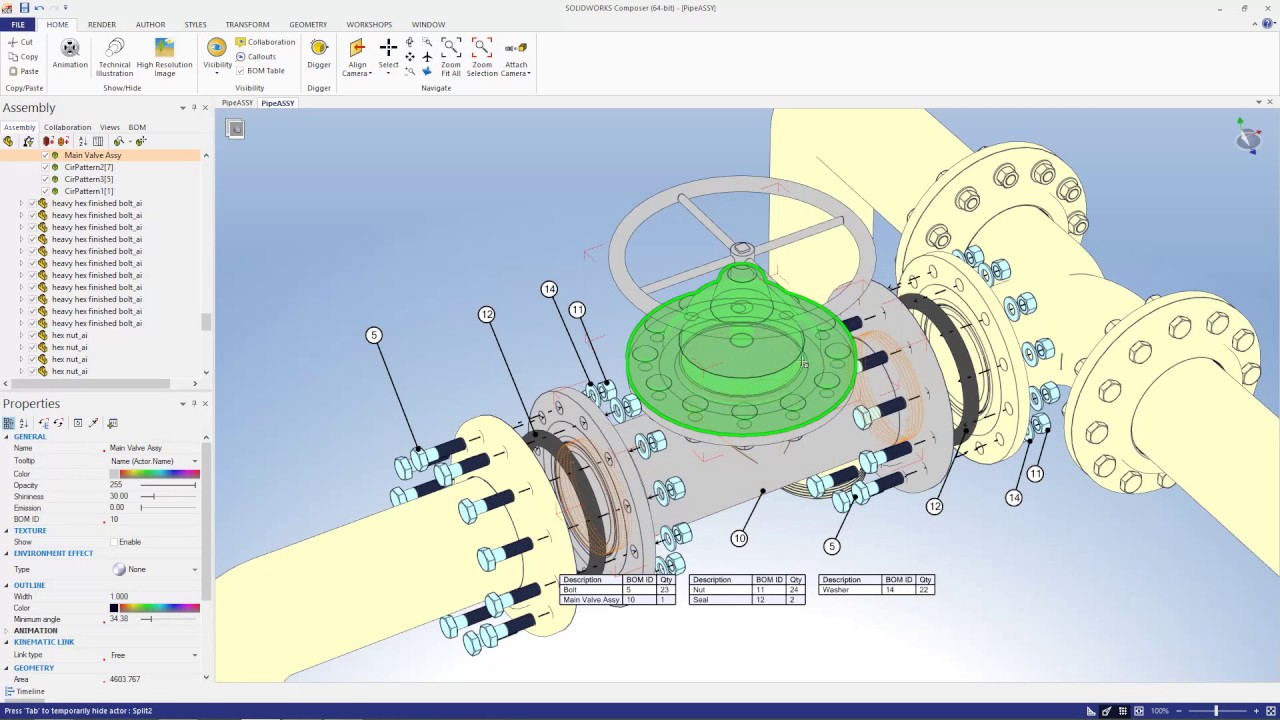Image resolution: width=1280 pixels, height=720 pixels.
Task: Open the FILE menu
Action: [x=18, y=24]
